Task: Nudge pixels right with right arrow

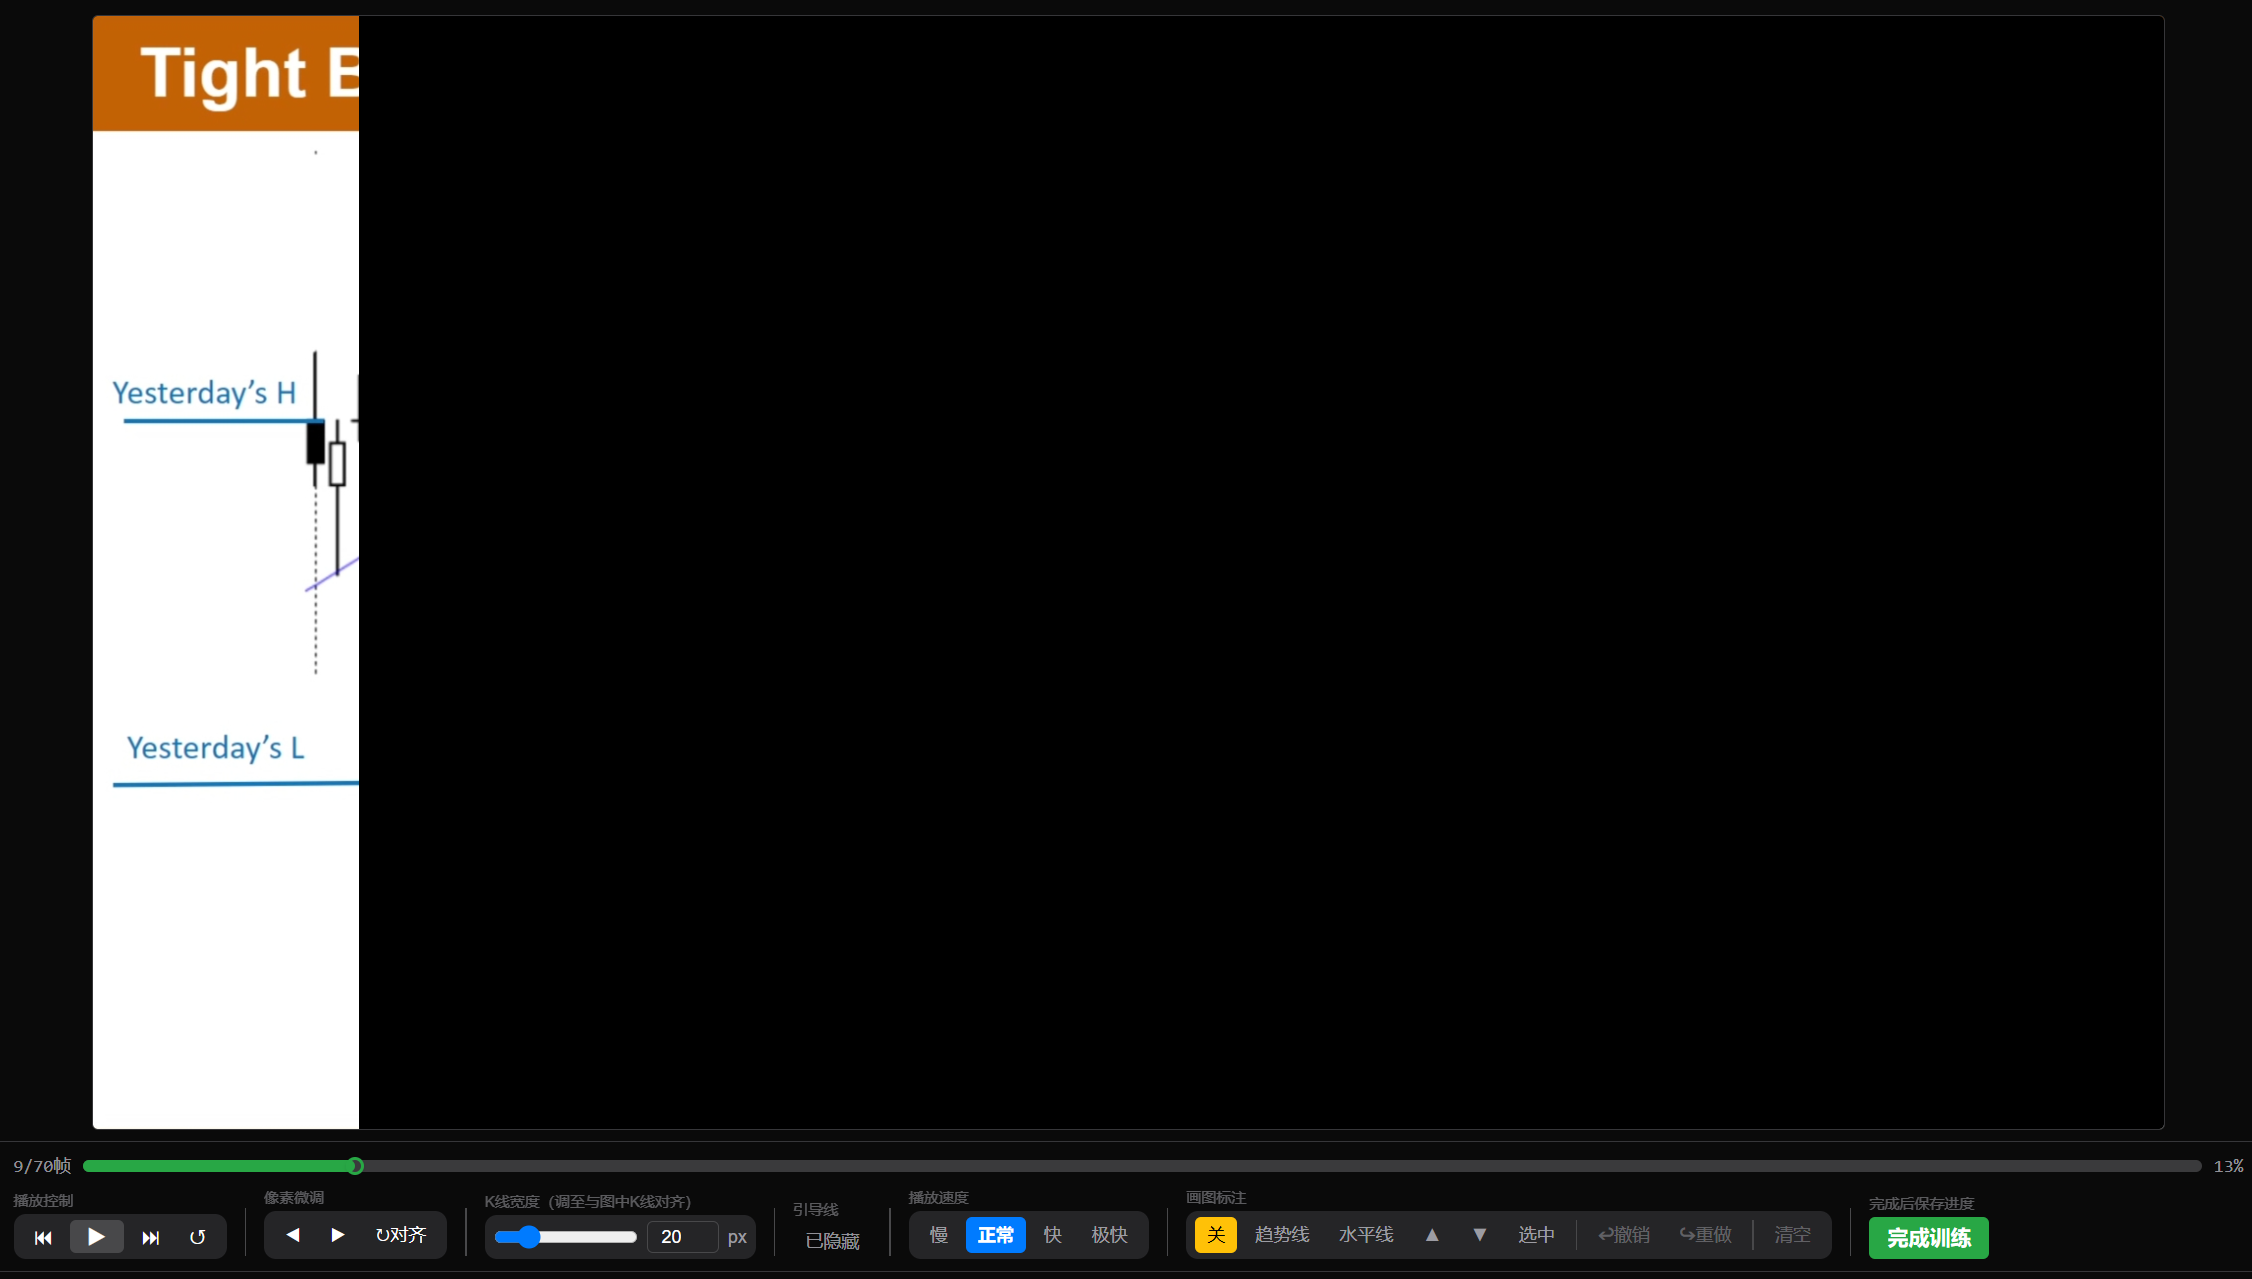Action: click(338, 1235)
